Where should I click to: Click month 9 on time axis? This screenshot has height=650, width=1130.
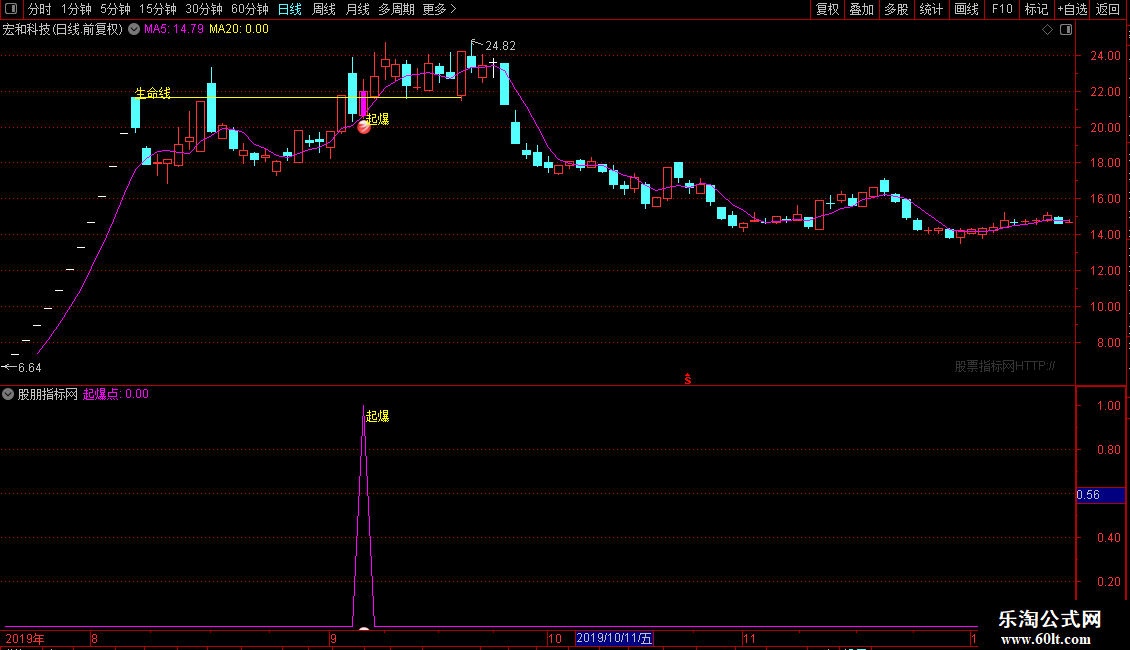(x=333, y=638)
